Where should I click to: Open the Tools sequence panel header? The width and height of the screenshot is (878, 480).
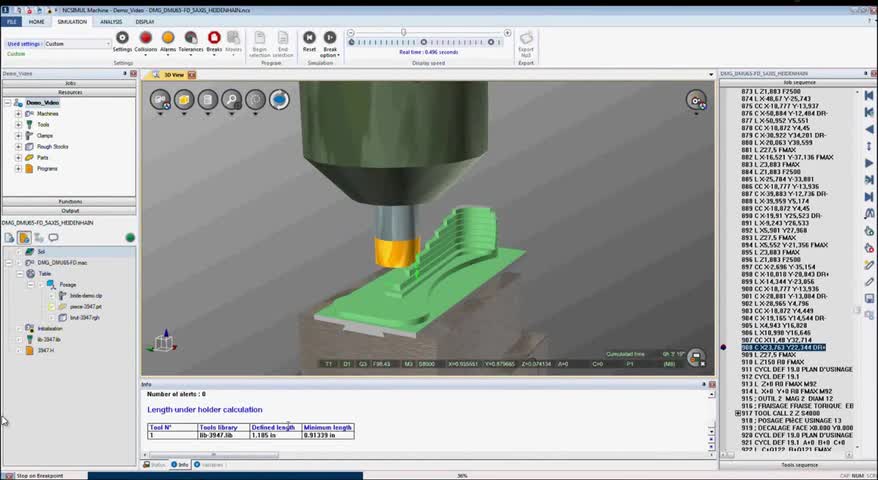[799, 465]
